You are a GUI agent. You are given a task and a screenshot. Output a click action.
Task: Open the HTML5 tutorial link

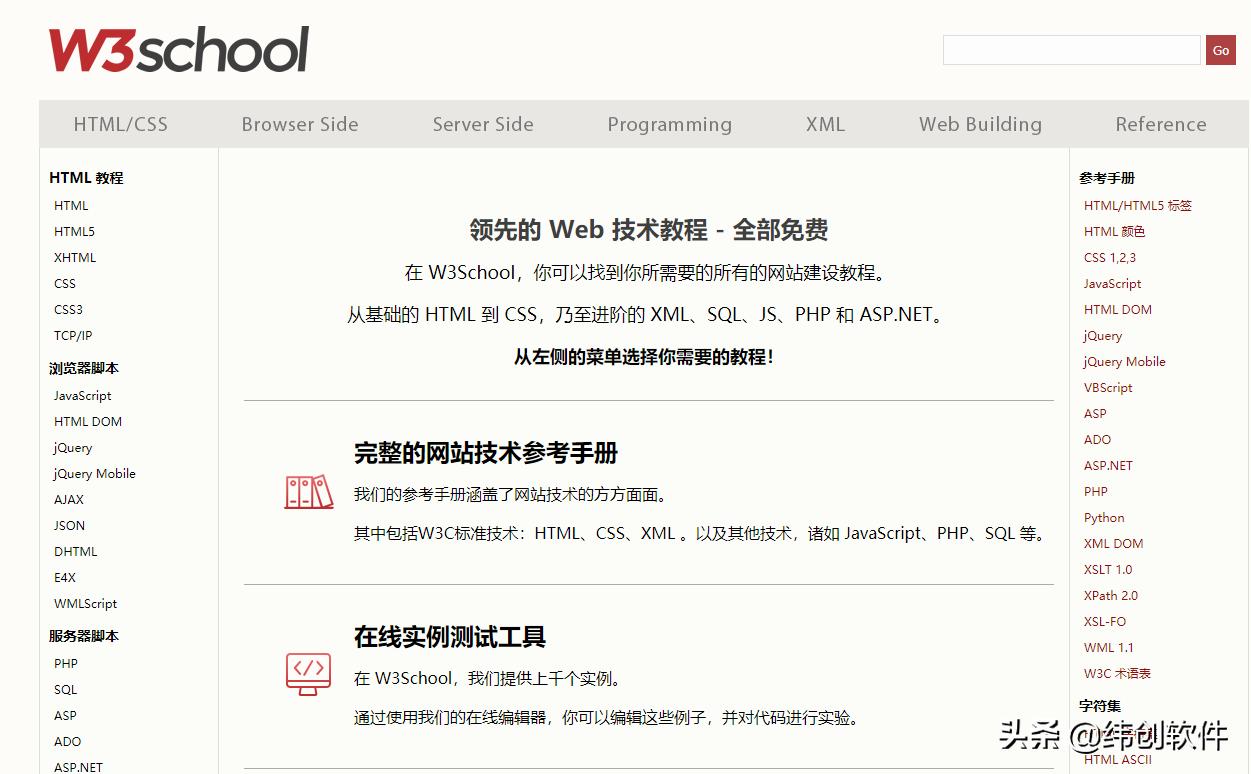pos(74,231)
